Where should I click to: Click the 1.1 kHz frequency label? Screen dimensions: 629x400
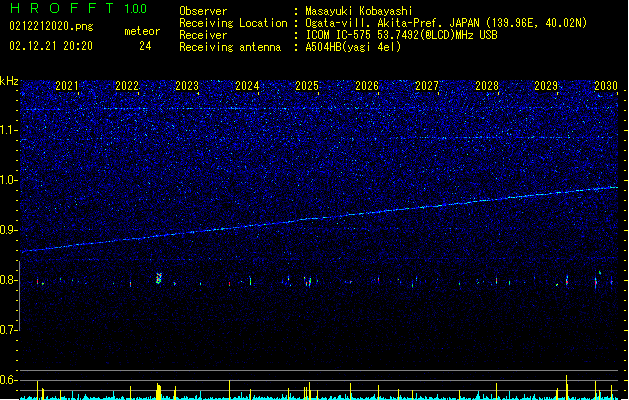pyautogui.click(x=9, y=130)
